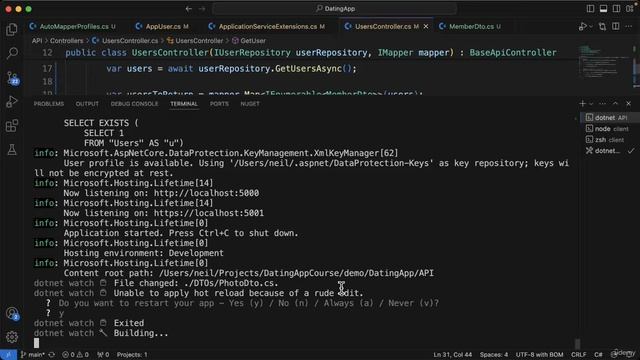
Task: Click the ports forwarded status item
Action: click(103, 355)
